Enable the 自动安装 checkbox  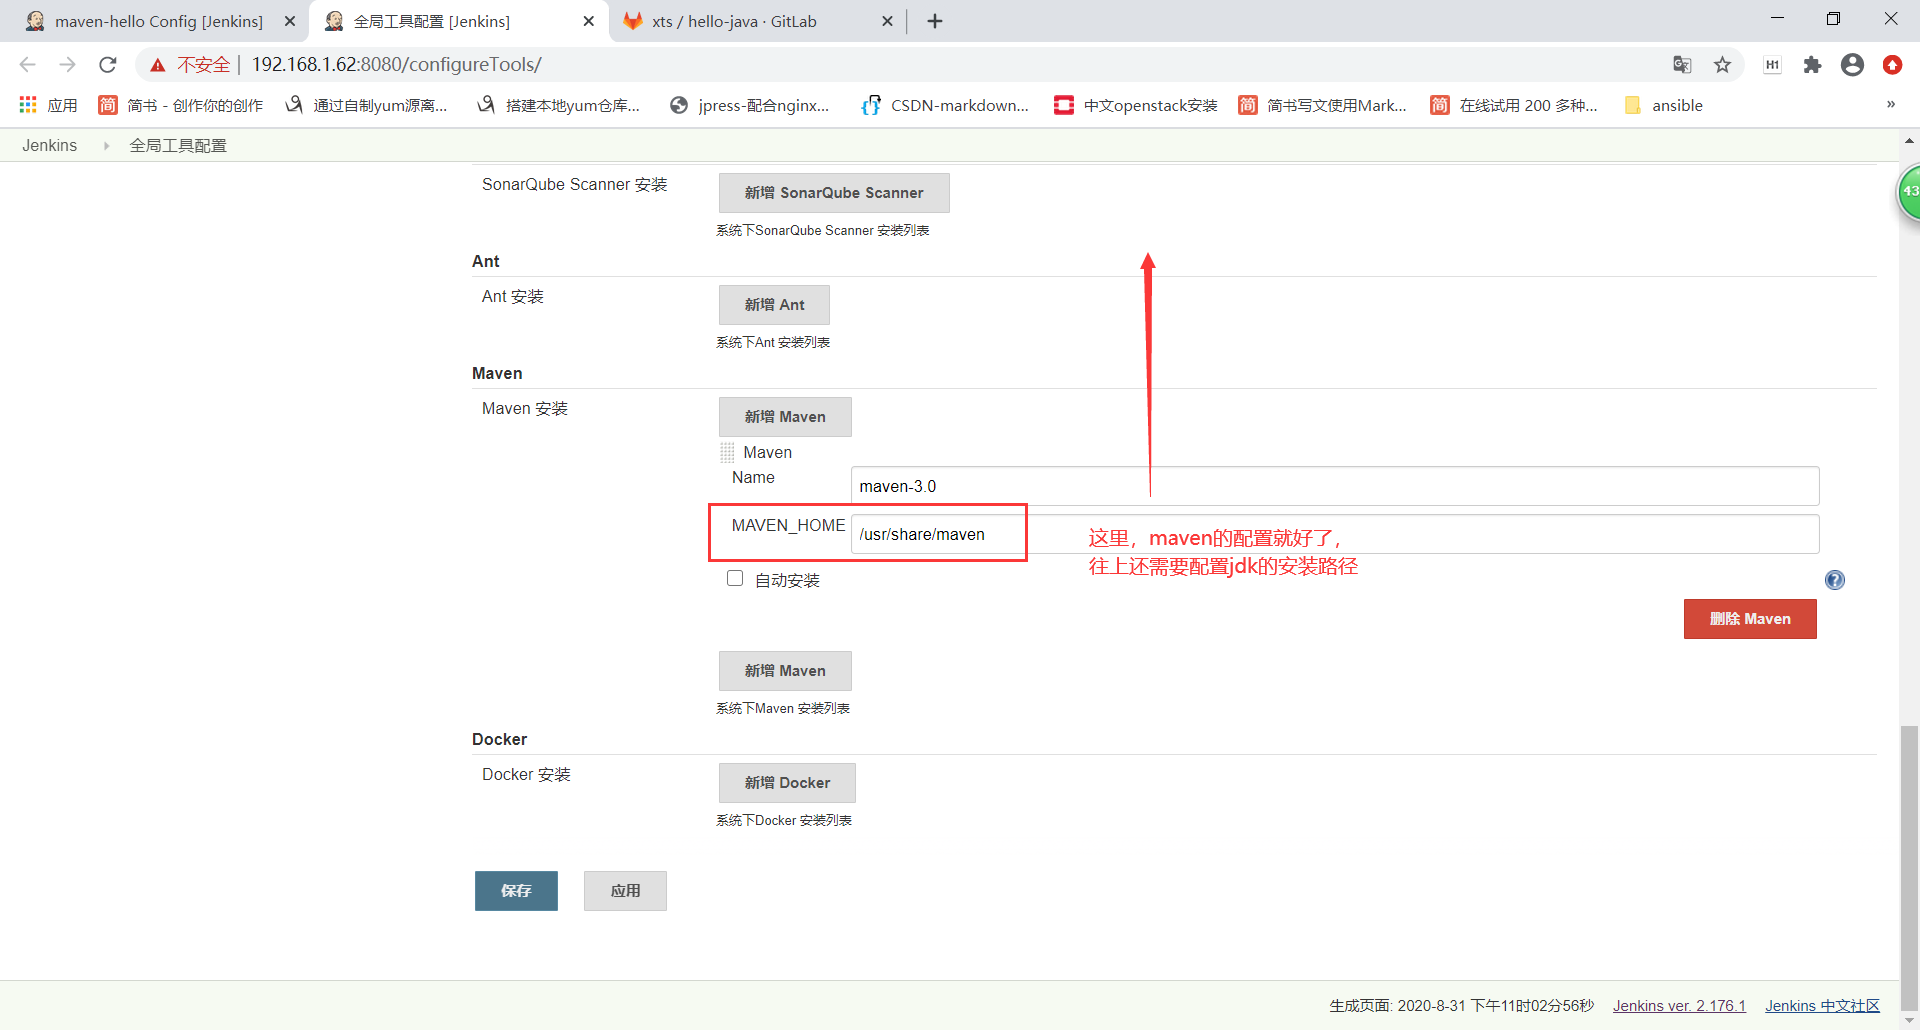point(735,578)
